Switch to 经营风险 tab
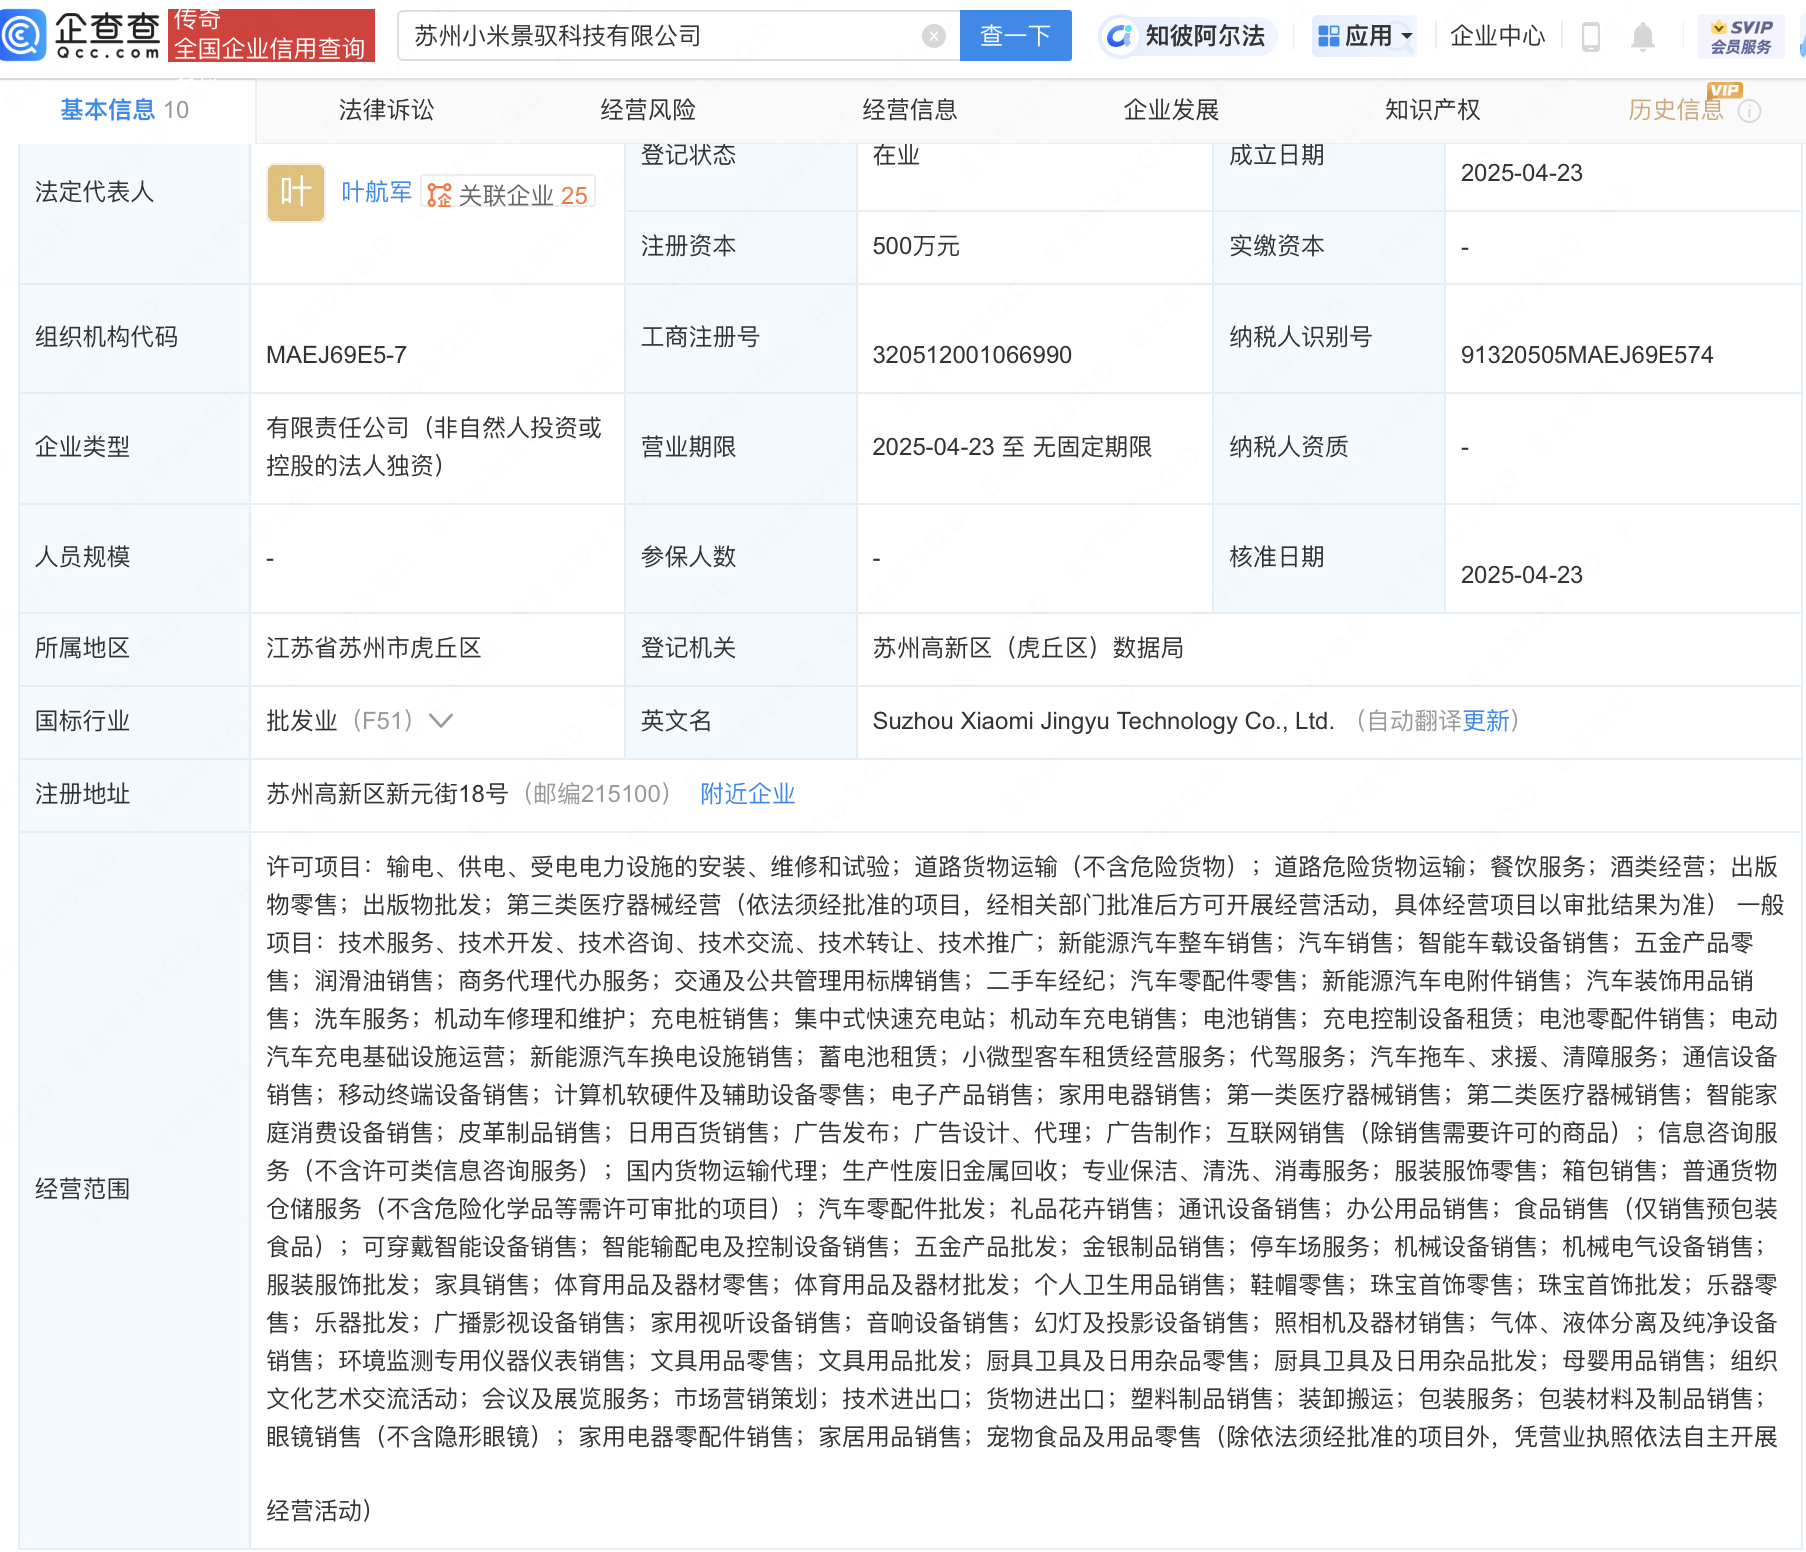The height and width of the screenshot is (1552, 1806). [x=648, y=110]
